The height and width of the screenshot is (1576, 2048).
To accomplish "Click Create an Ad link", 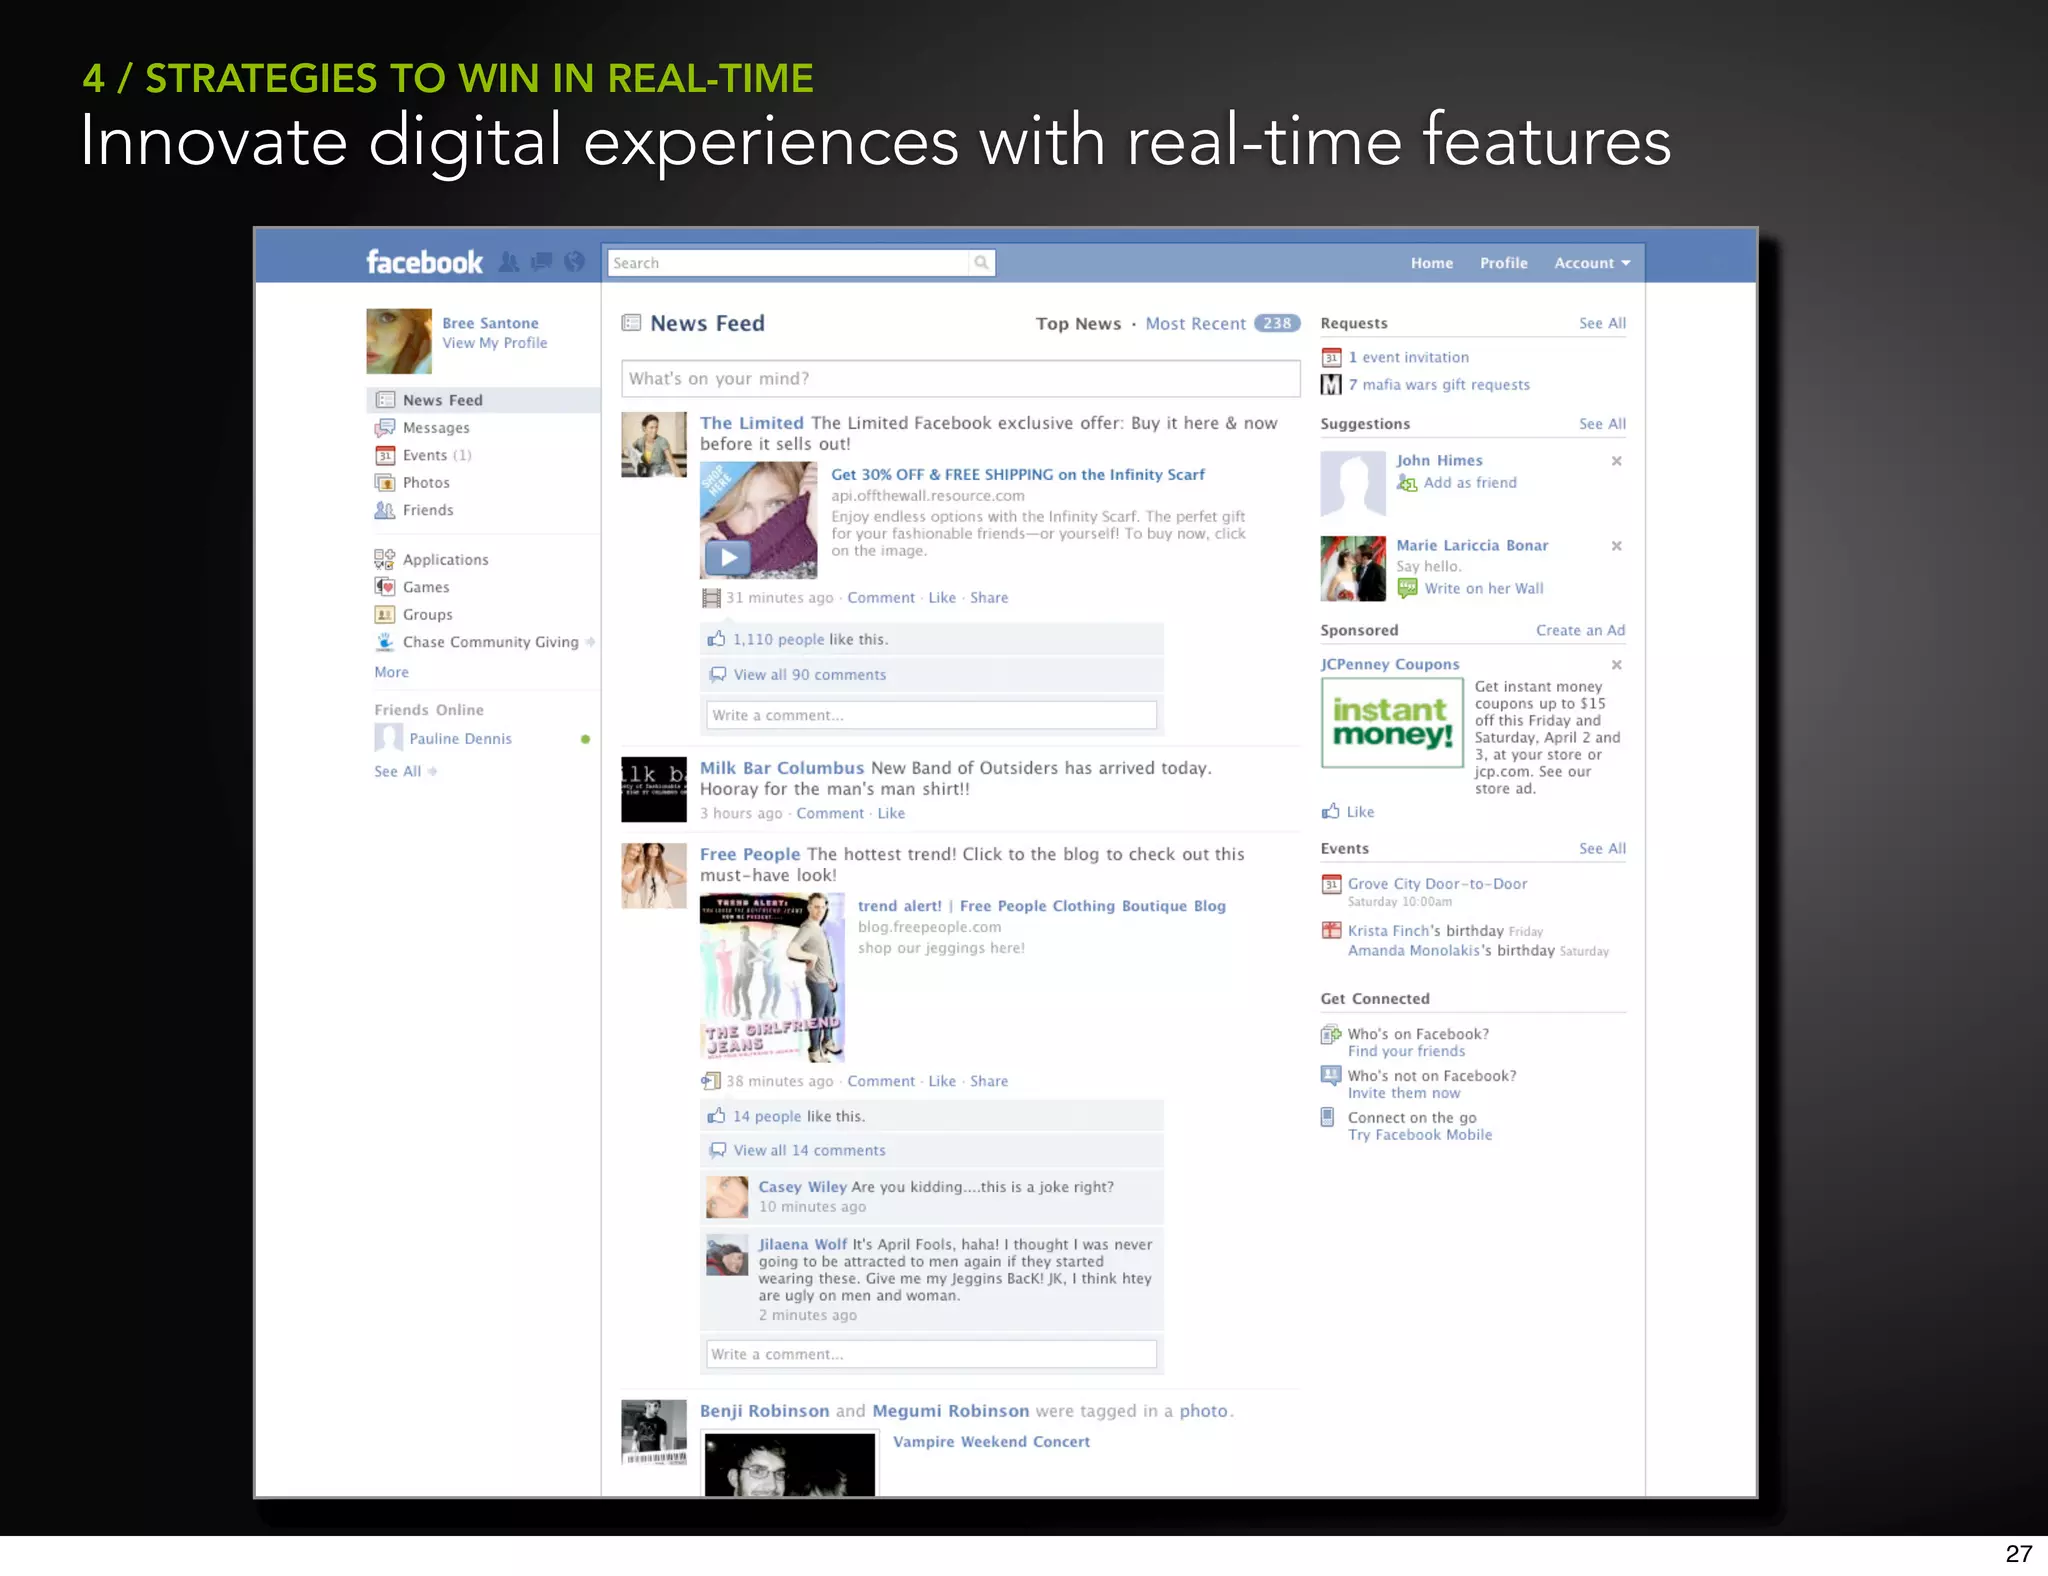I will pyautogui.click(x=1580, y=630).
